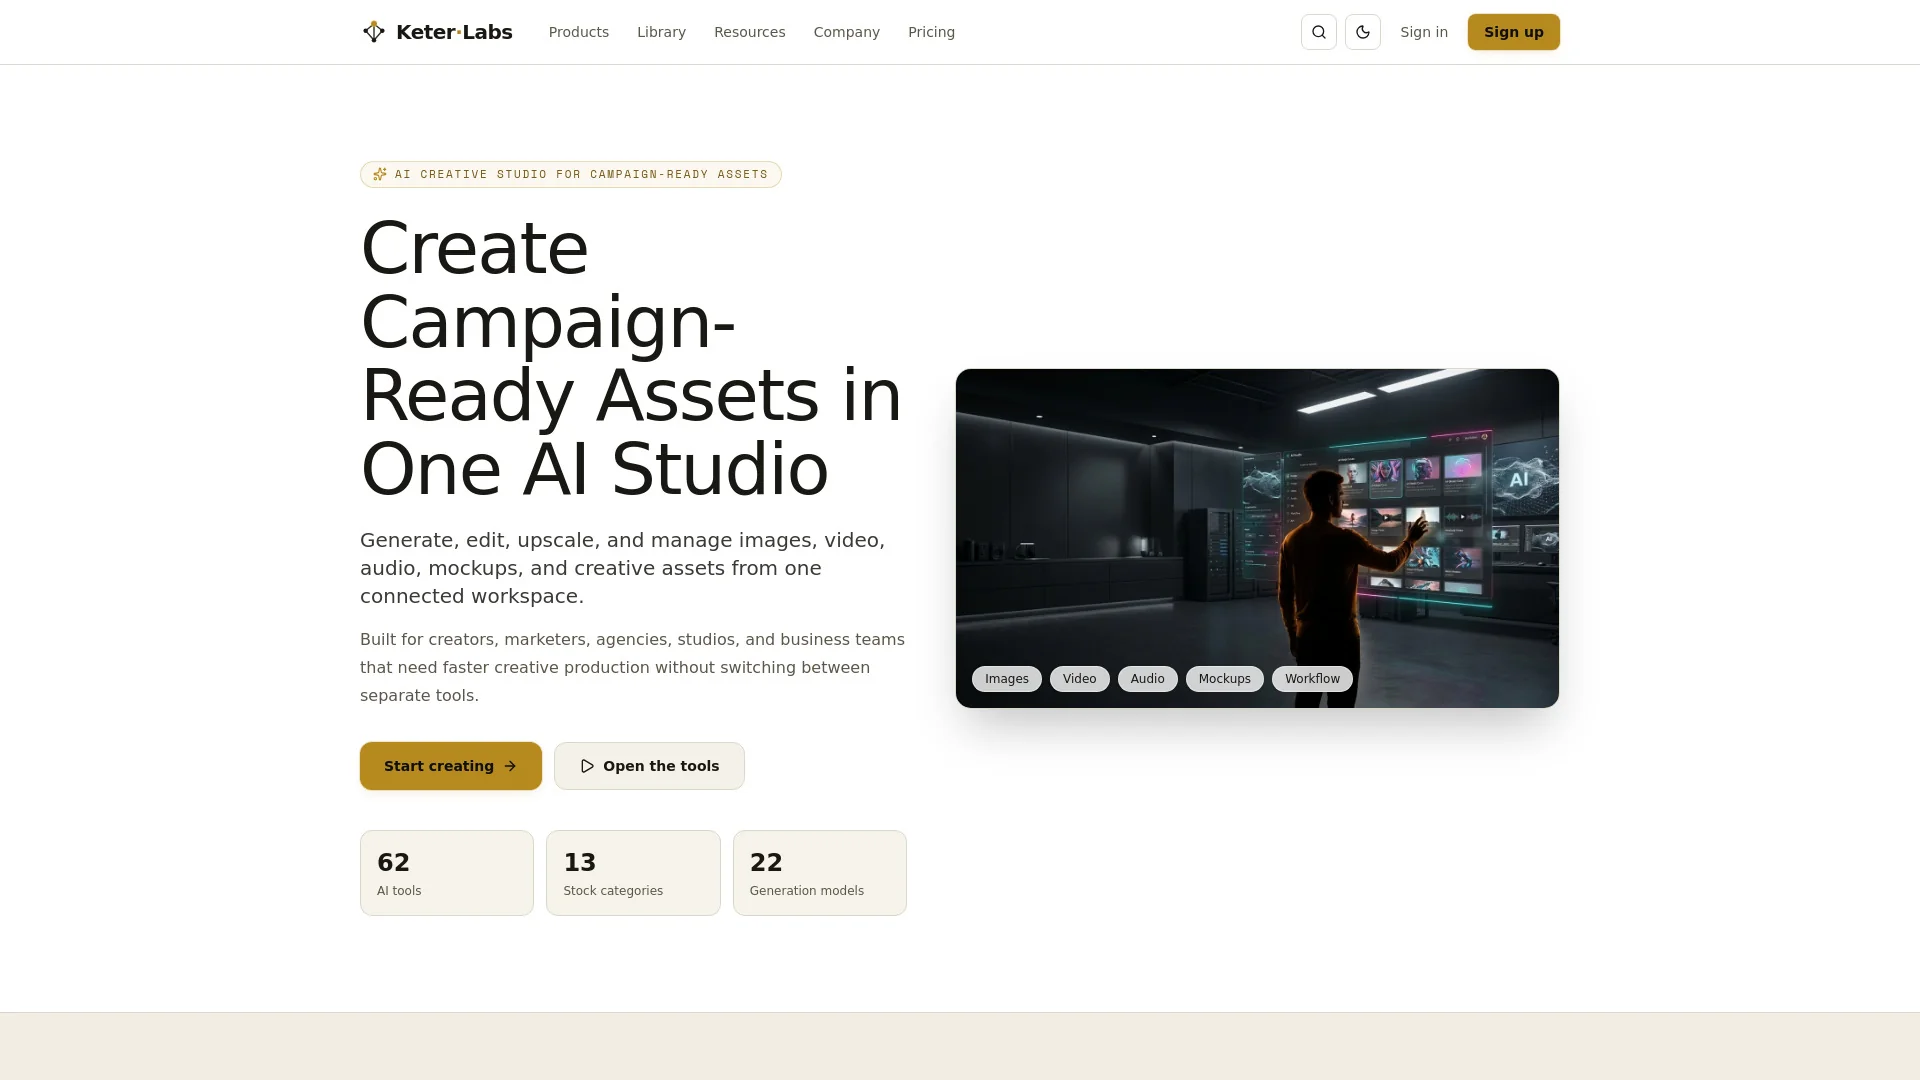Image resolution: width=1920 pixels, height=1080 pixels.
Task: Open the search icon button
Action: coord(1319,32)
